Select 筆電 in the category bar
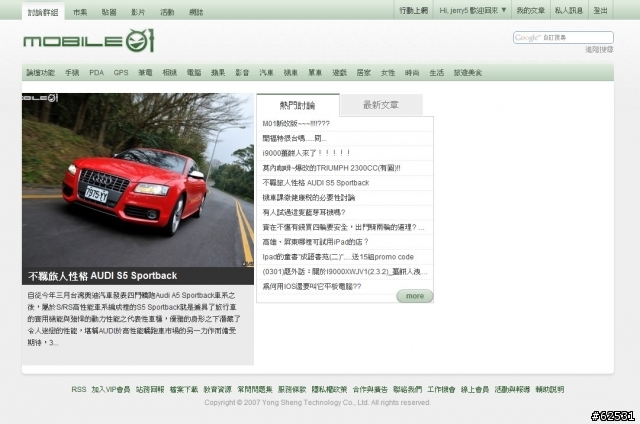Viewport: 640px width, 424px height. pyautogui.click(x=145, y=73)
